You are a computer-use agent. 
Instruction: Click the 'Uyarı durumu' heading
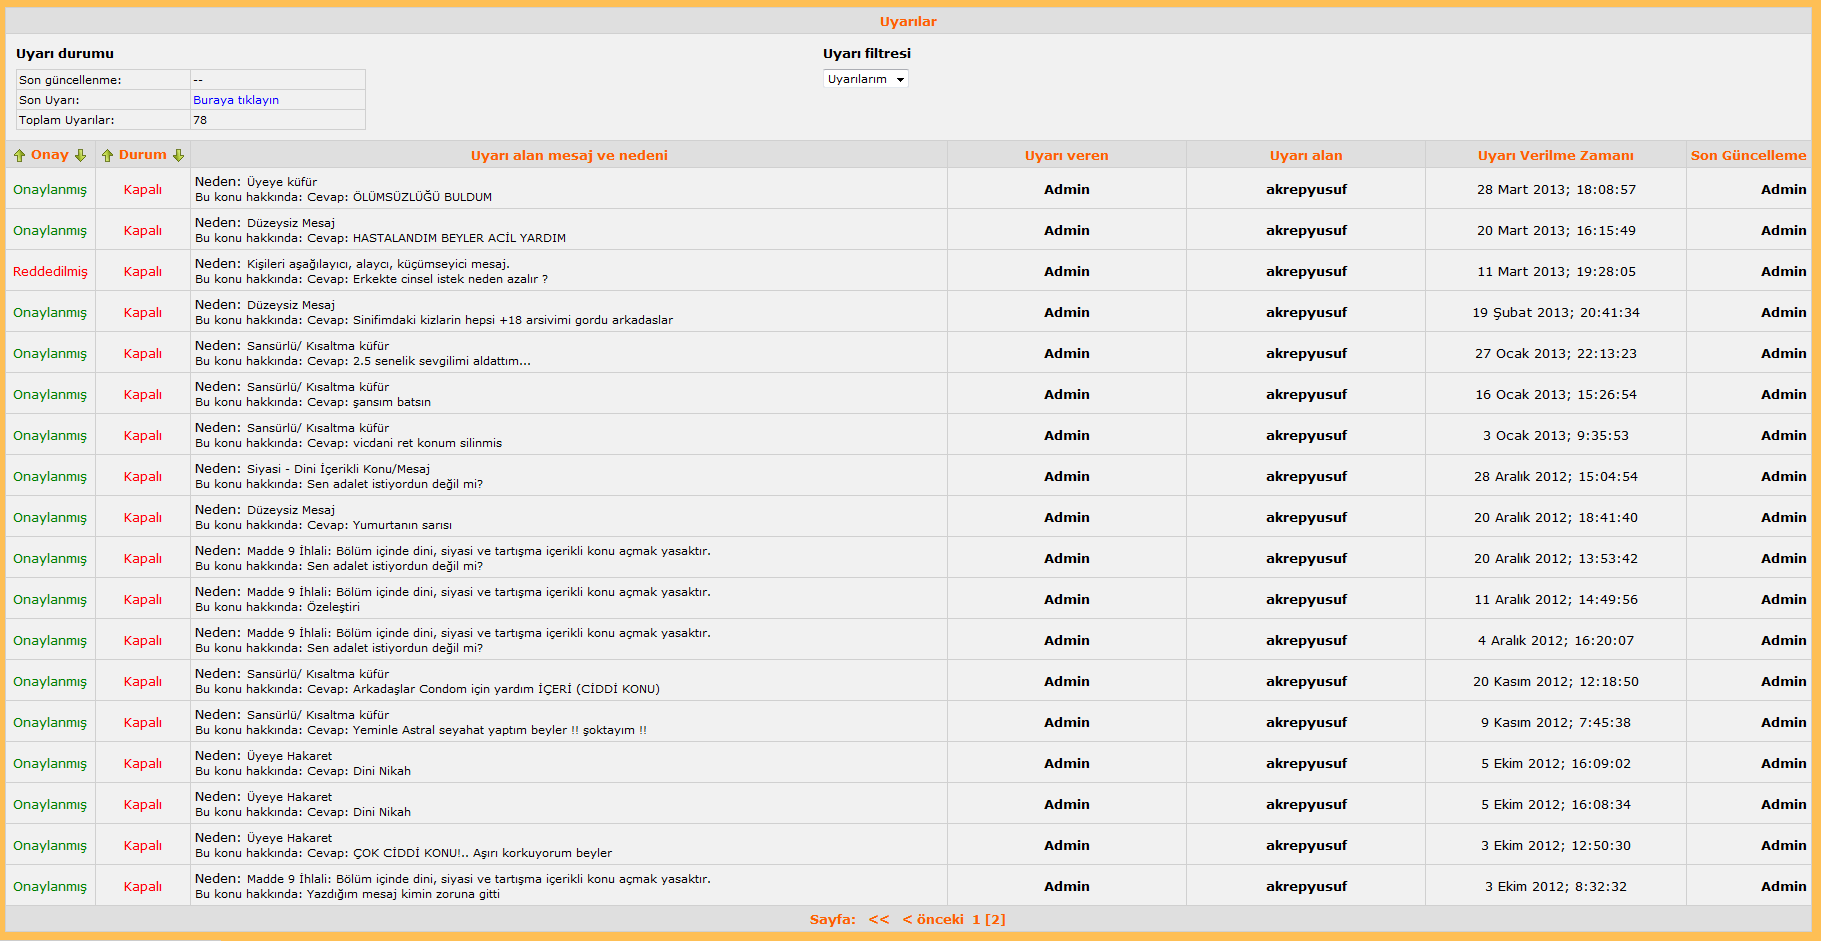(65, 53)
